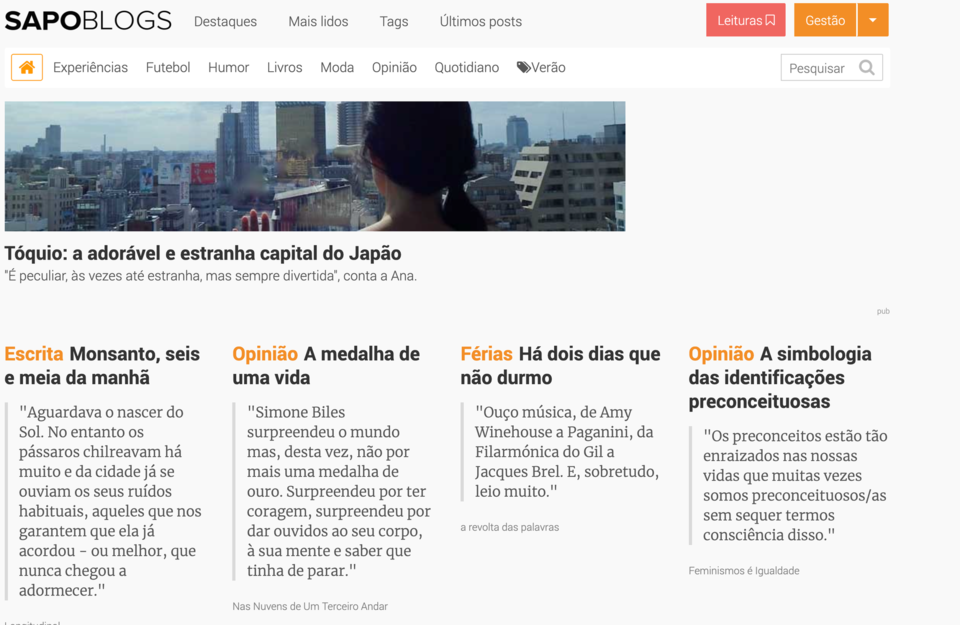Open the Humor category
The image size is (960, 625).
pyautogui.click(x=228, y=68)
